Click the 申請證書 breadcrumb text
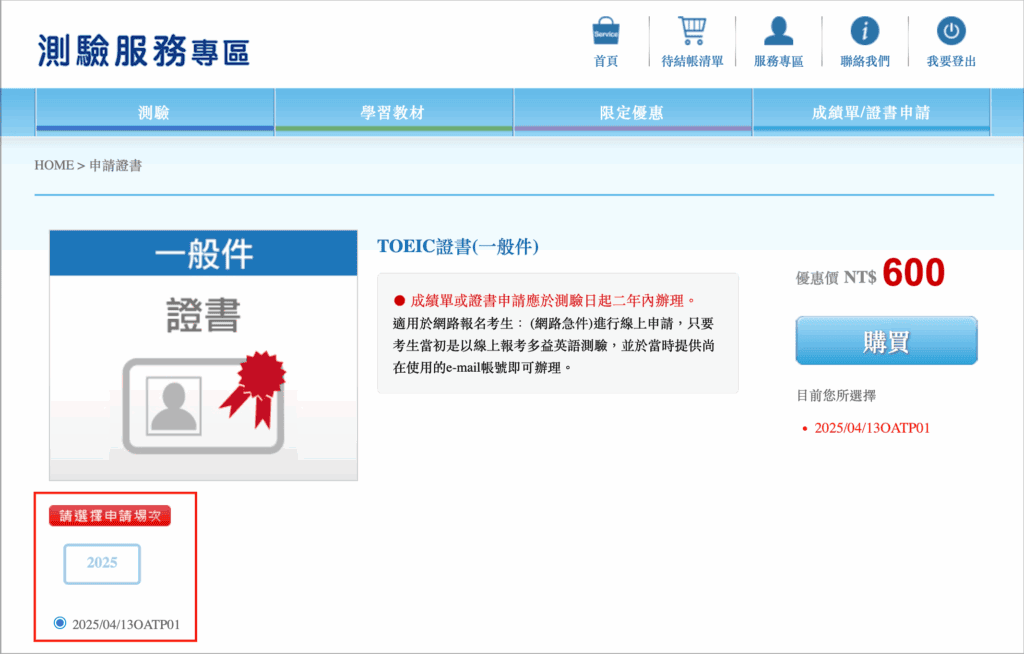The width and height of the screenshot is (1024, 654). [x=115, y=165]
